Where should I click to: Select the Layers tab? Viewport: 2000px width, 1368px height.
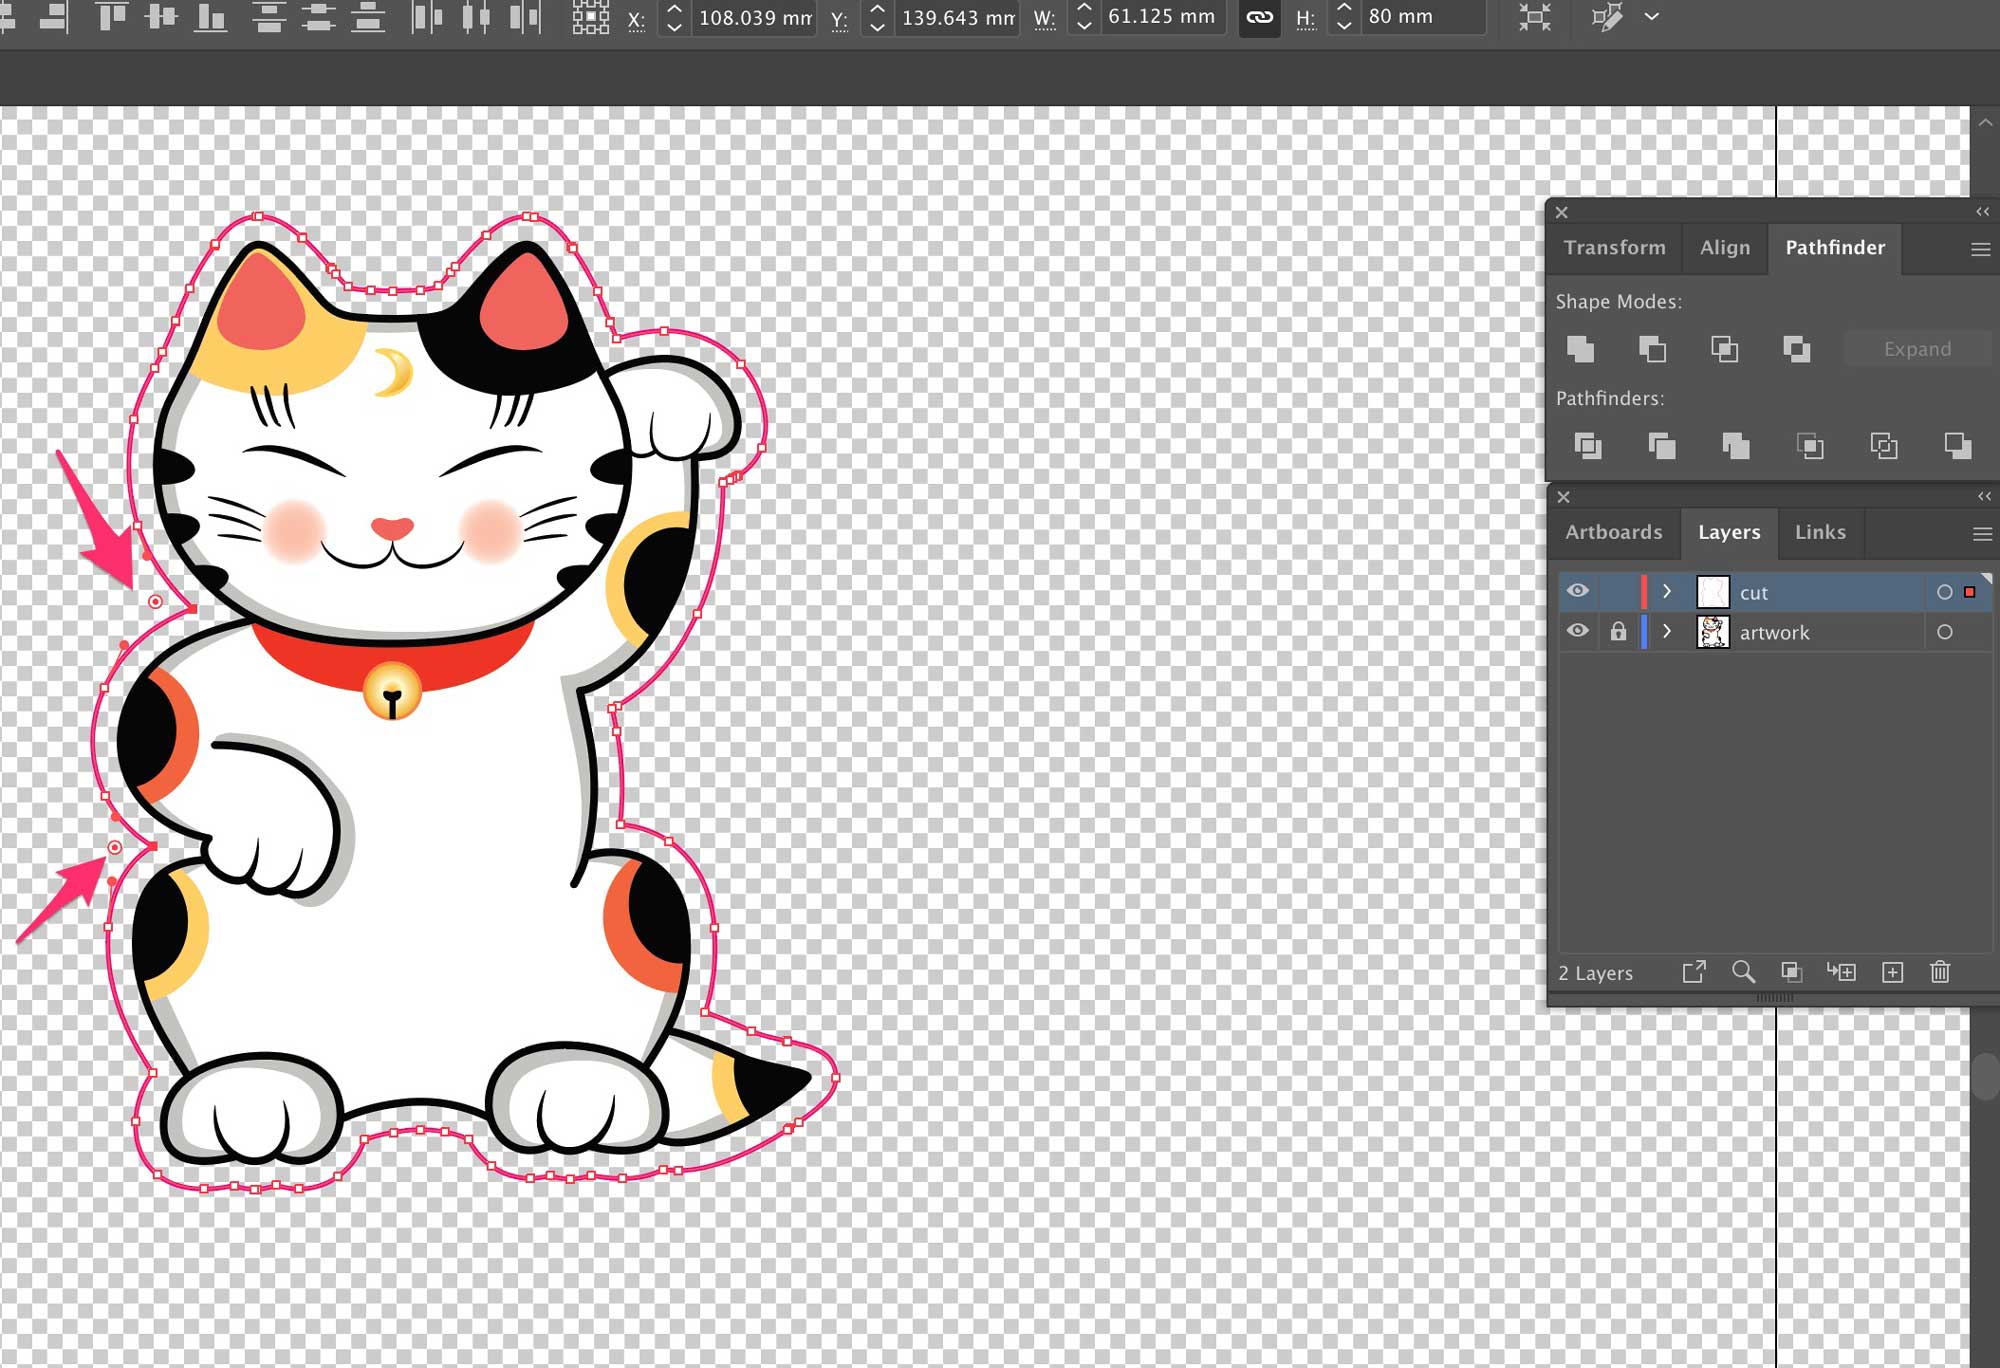pyautogui.click(x=1729, y=533)
